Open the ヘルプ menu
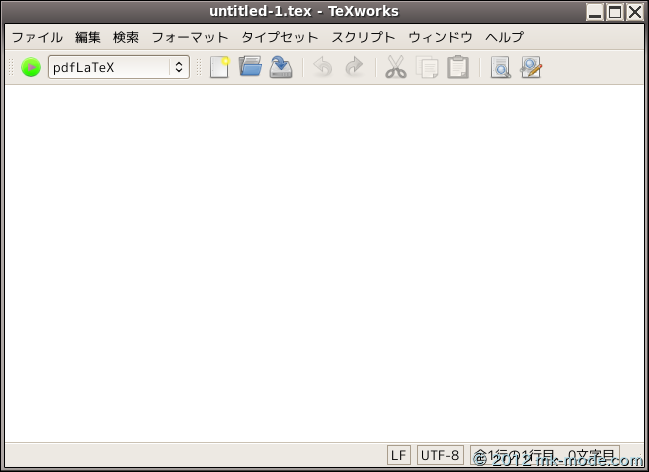Screen dimensions: 649x472 (x=504, y=37)
